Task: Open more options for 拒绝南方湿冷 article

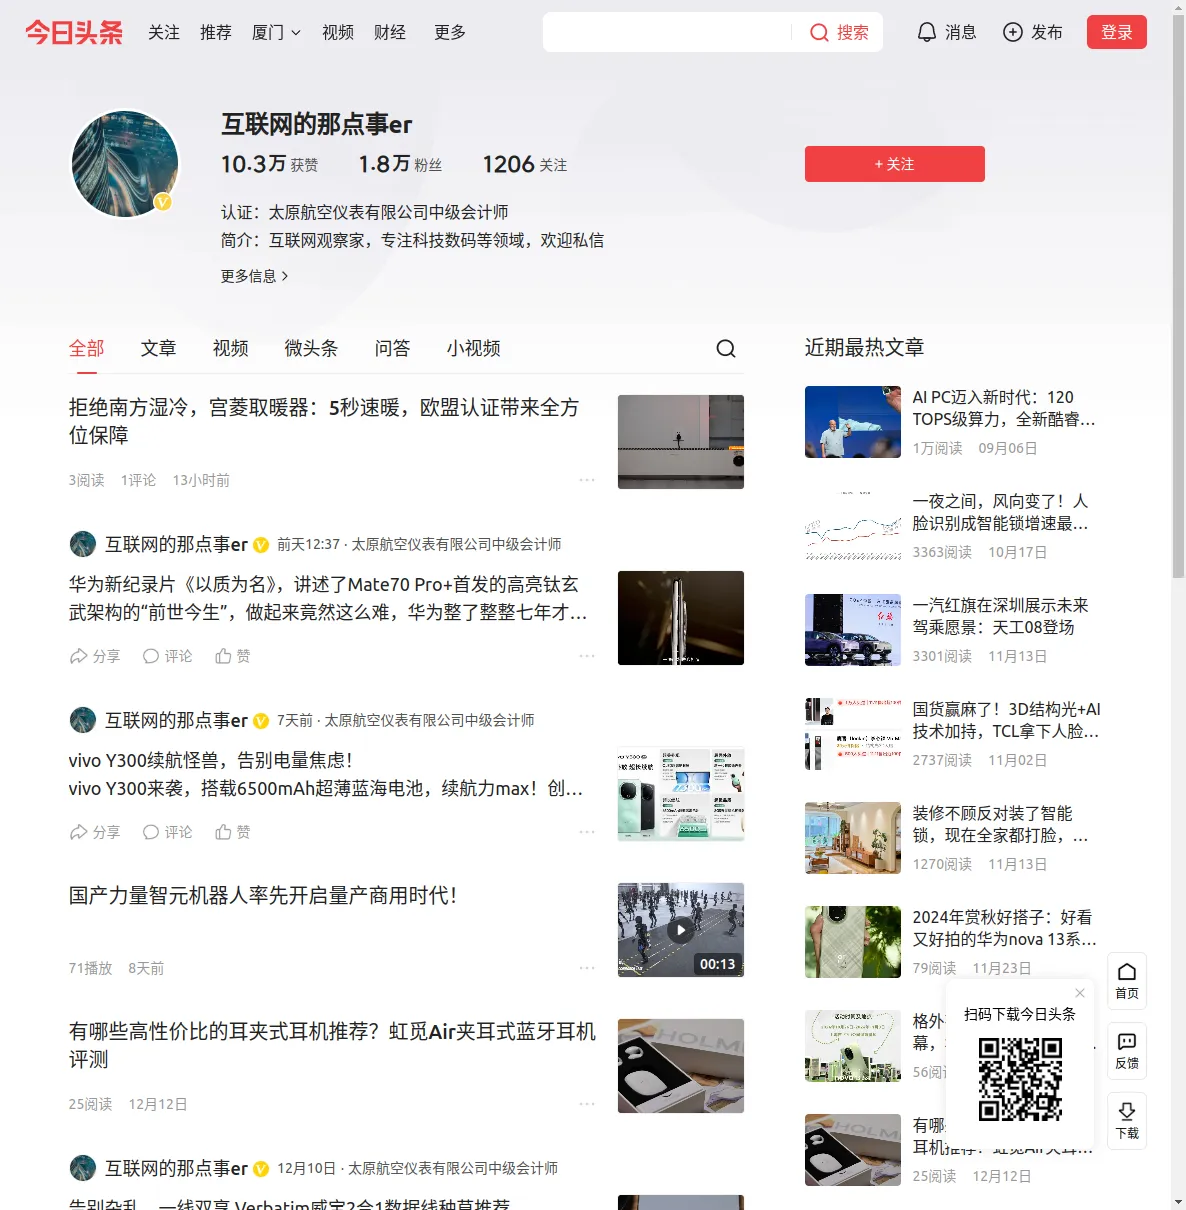Action: point(587,480)
